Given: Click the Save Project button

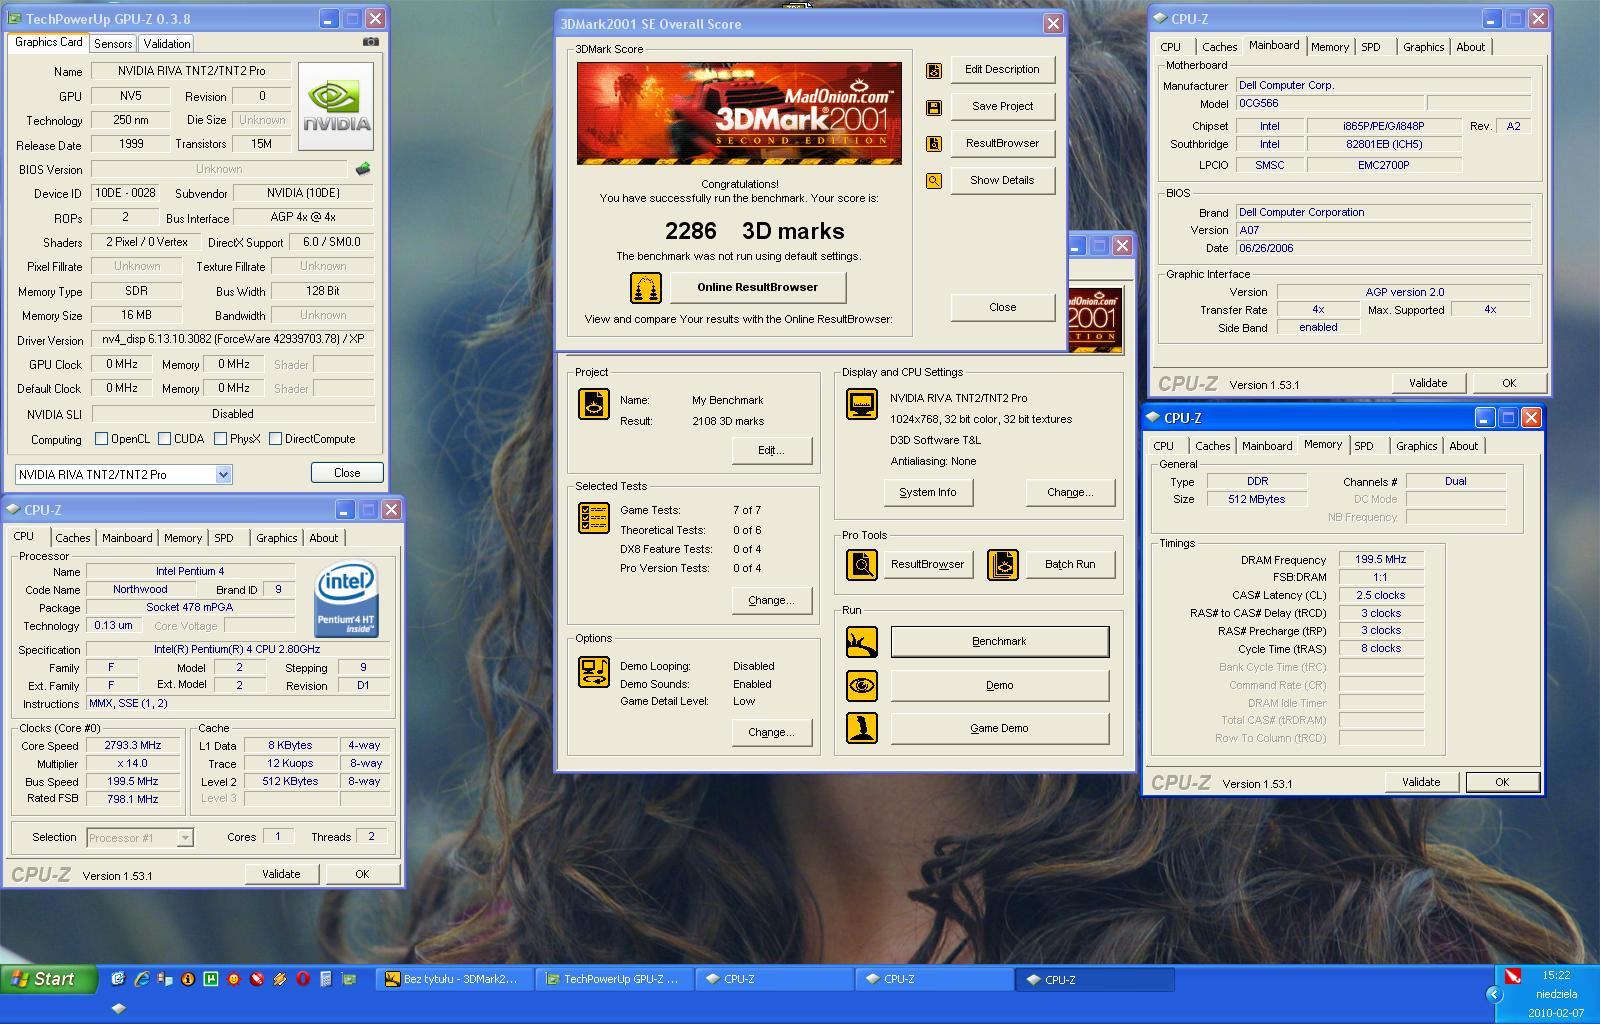Looking at the screenshot, I should click(1002, 107).
